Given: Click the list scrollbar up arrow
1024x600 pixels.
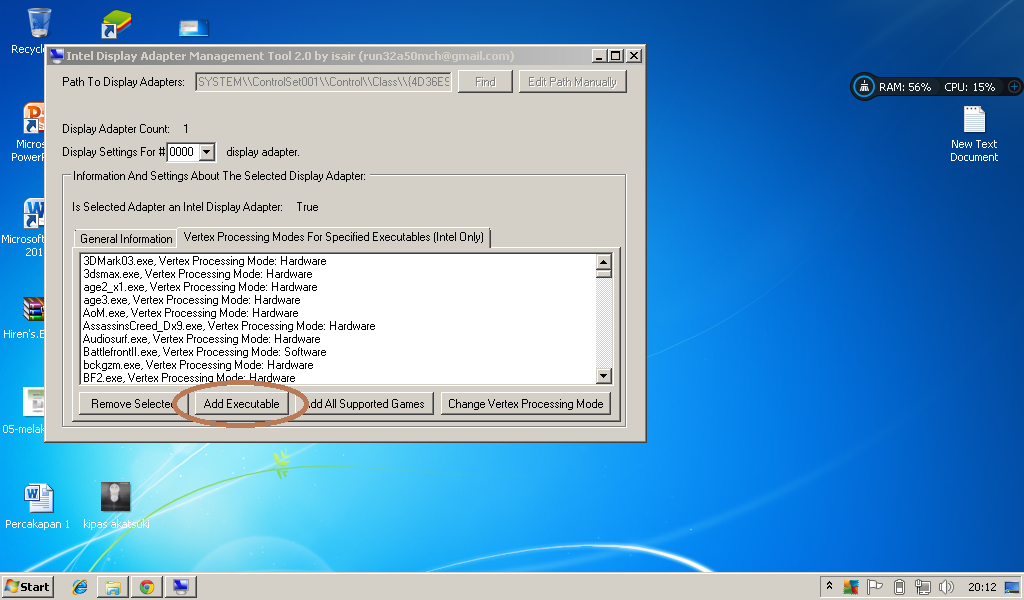Looking at the screenshot, I should [603, 262].
